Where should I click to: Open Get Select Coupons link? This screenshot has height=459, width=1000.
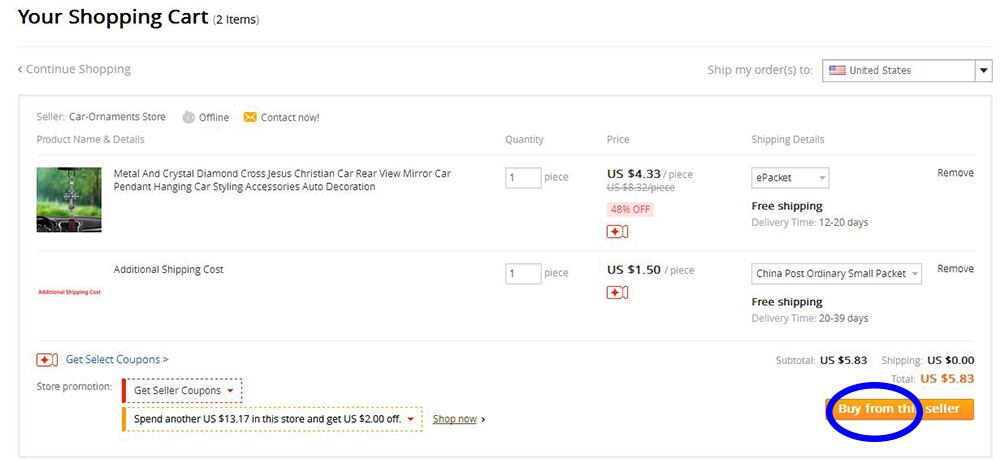117,360
